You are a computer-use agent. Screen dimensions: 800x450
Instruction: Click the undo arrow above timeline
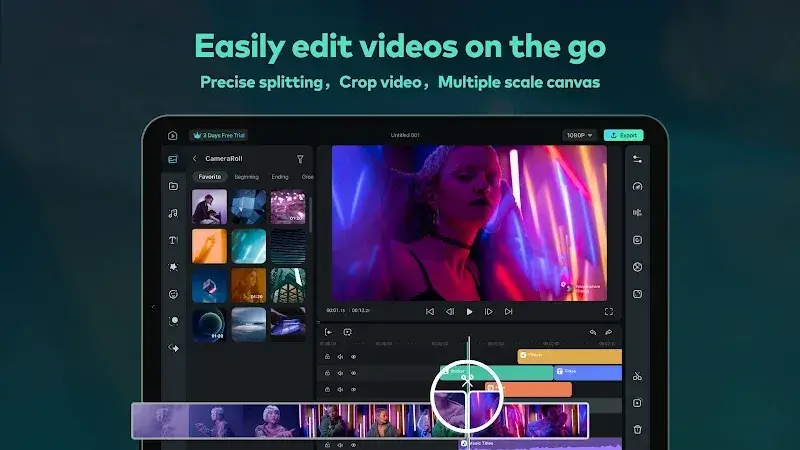pos(592,332)
